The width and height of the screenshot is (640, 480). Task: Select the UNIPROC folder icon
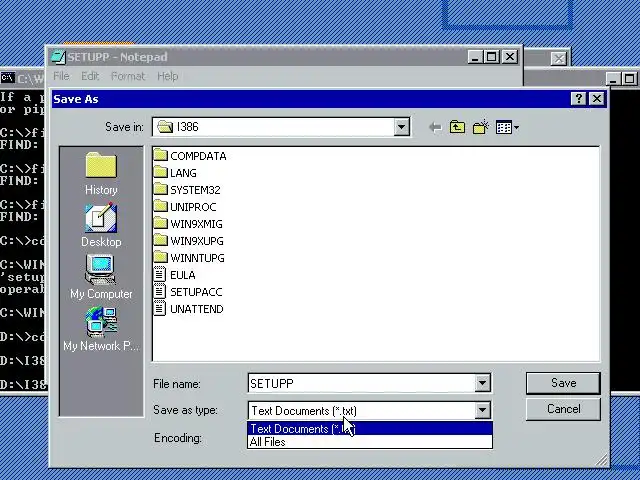(x=160, y=206)
